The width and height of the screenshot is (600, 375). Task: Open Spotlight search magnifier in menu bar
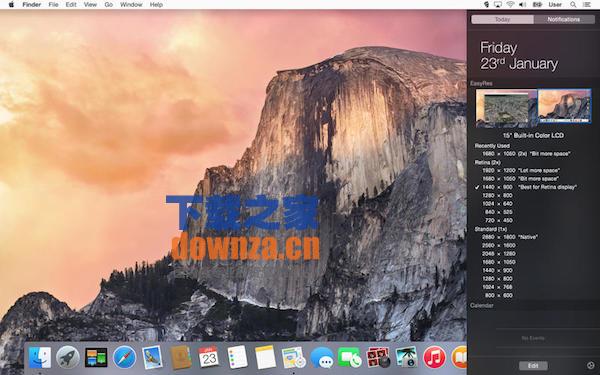(x=573, y=5)
